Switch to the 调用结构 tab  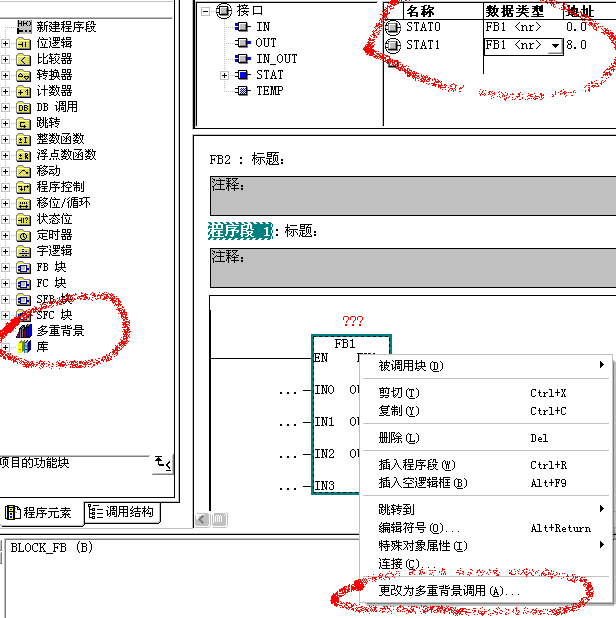click(122, 512)
